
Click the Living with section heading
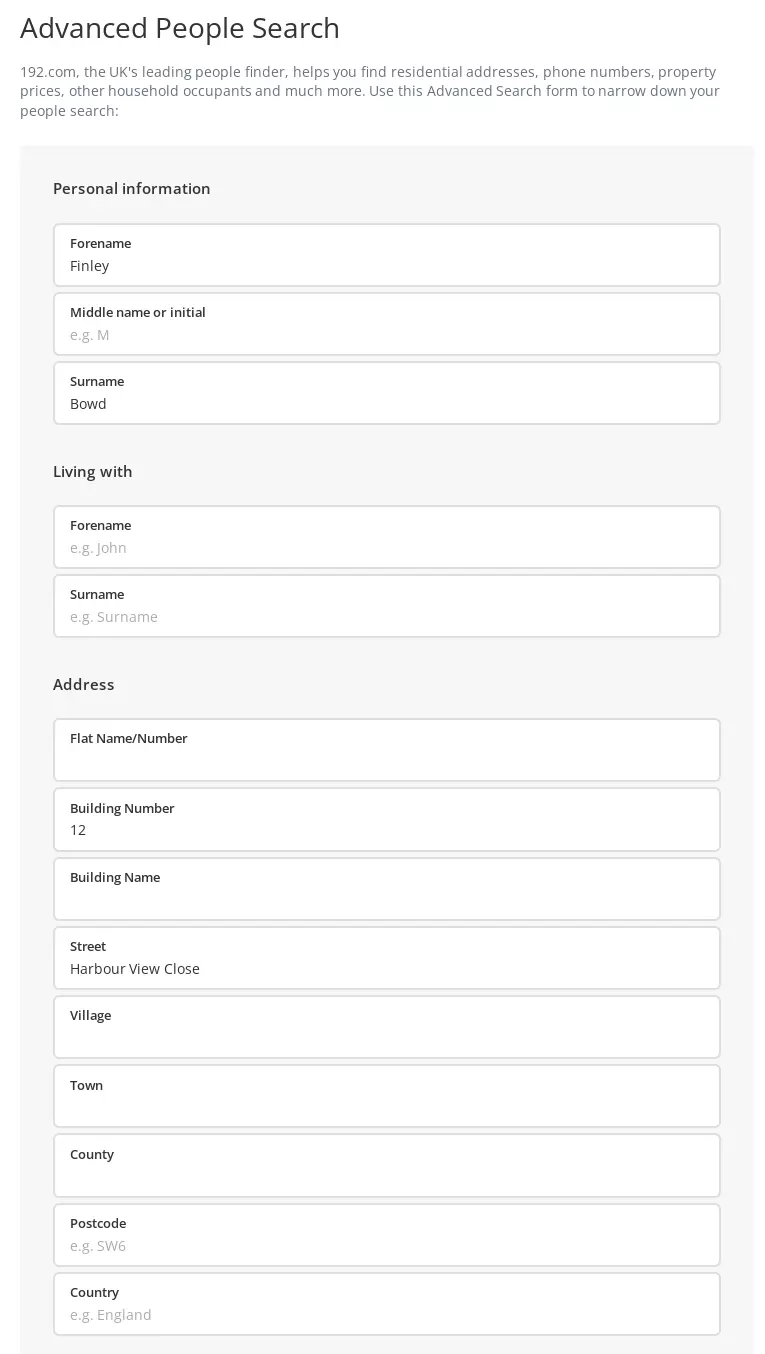93,471
